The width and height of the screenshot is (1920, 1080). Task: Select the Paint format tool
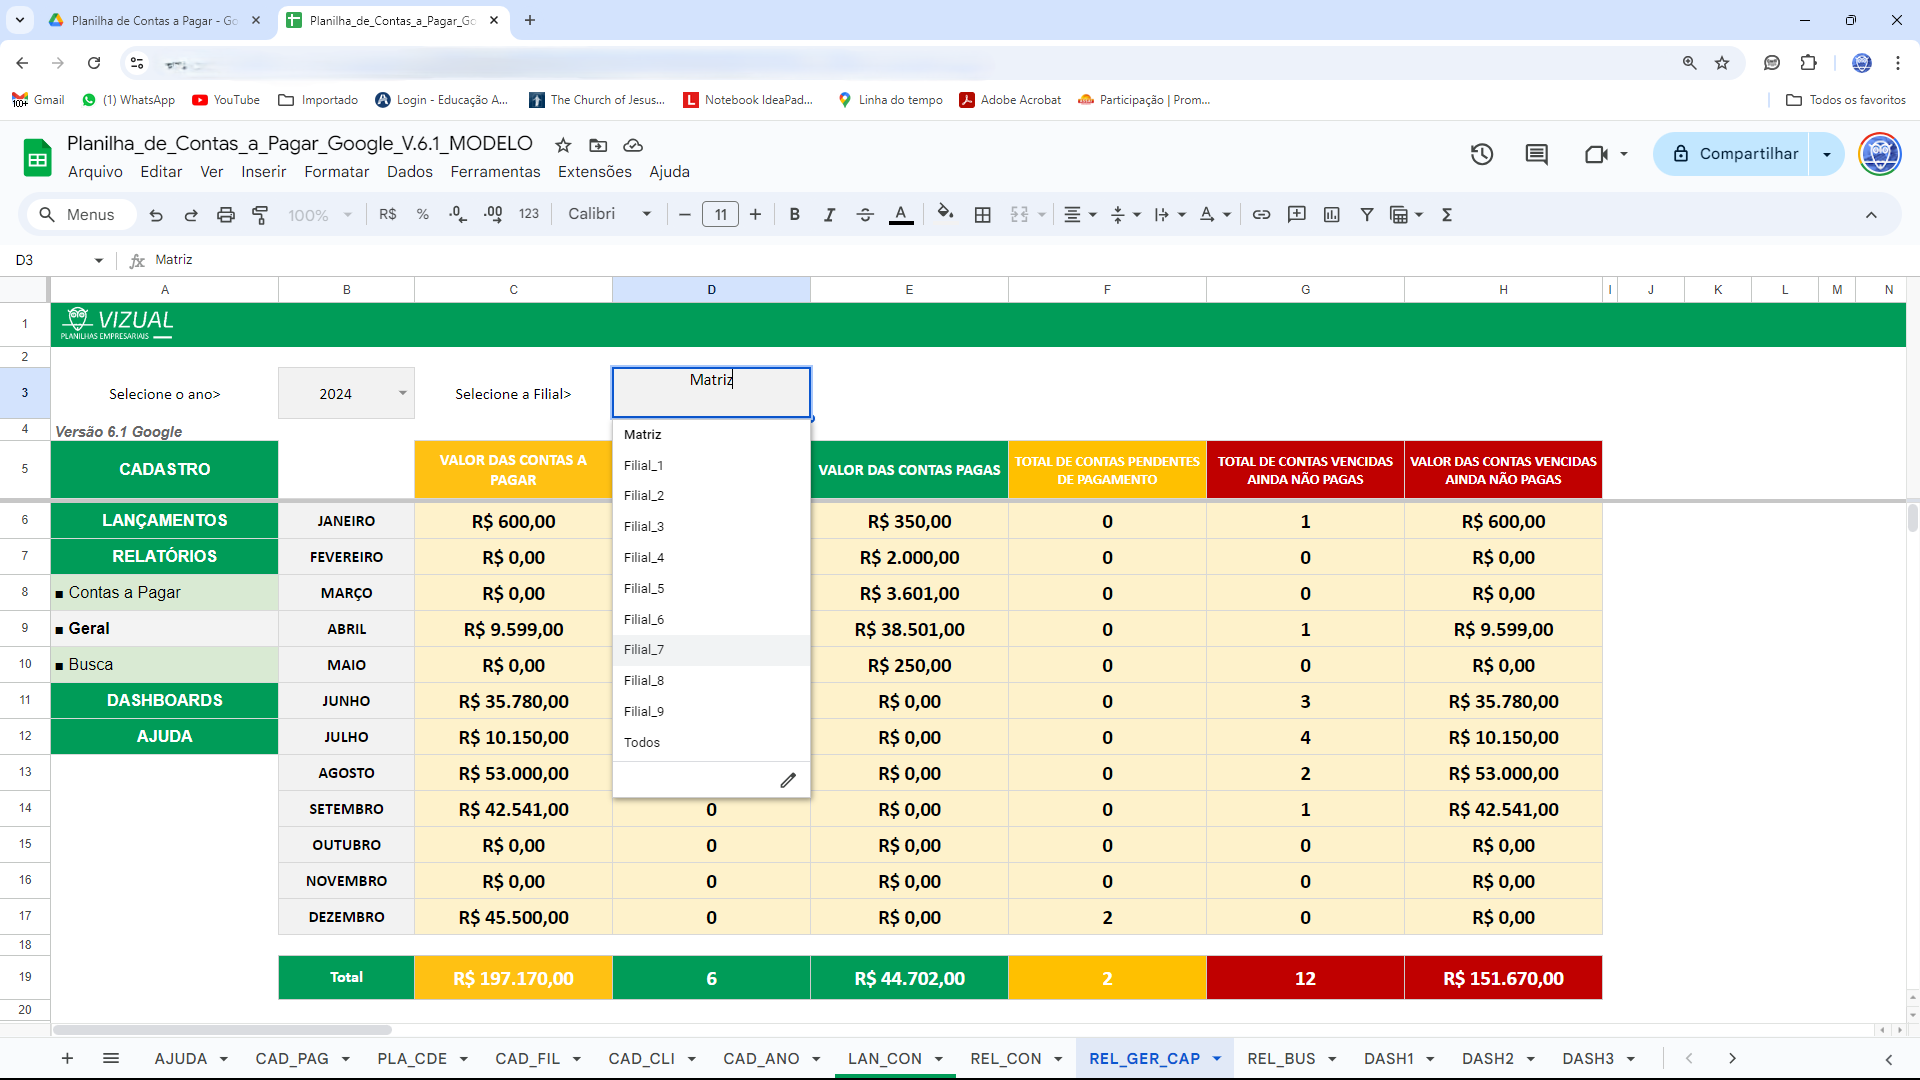(x=260, y=215)
